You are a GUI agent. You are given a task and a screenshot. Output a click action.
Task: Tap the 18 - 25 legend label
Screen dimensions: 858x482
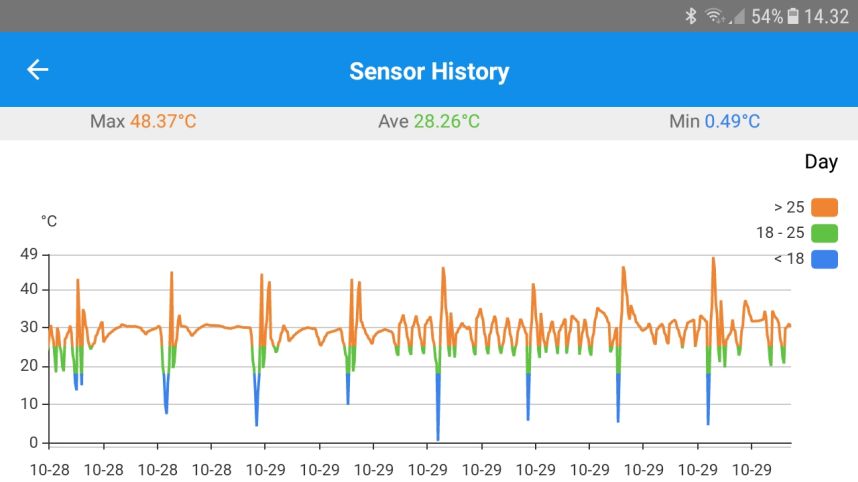click(780, 234)
